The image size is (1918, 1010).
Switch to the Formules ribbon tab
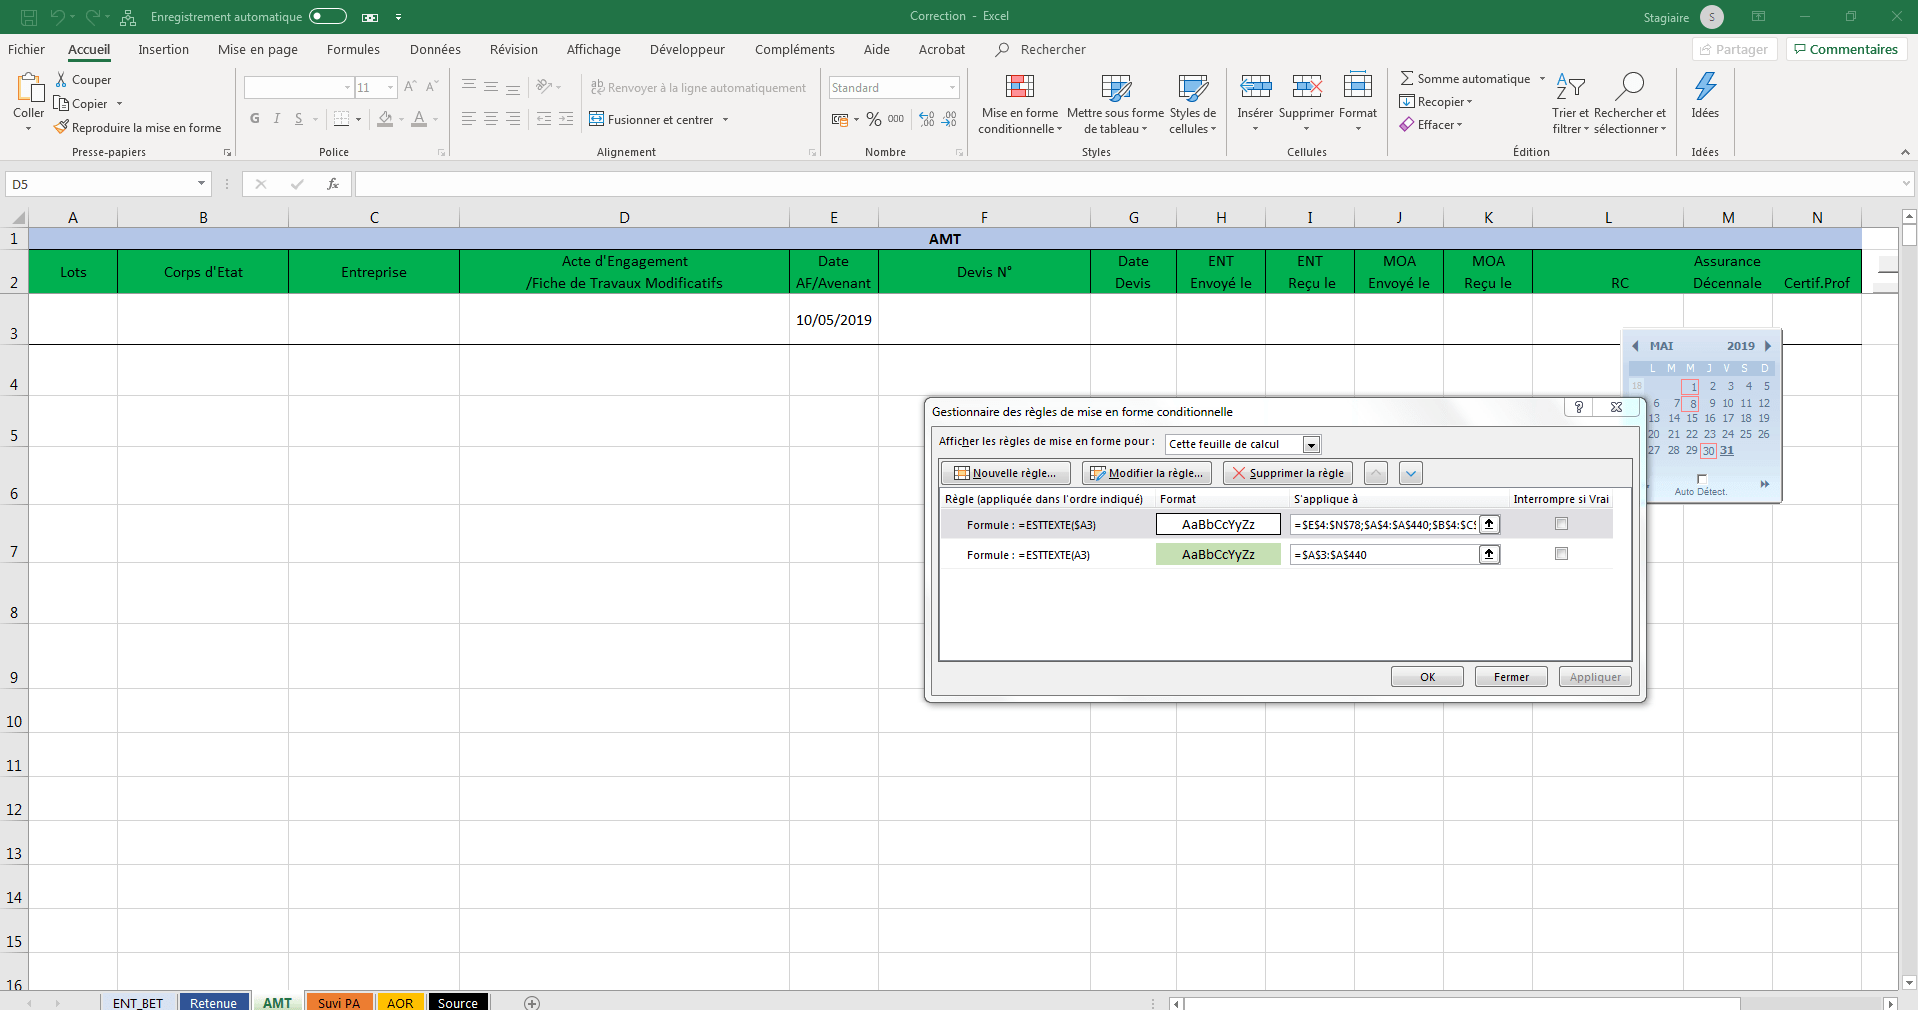pos(352,49)
